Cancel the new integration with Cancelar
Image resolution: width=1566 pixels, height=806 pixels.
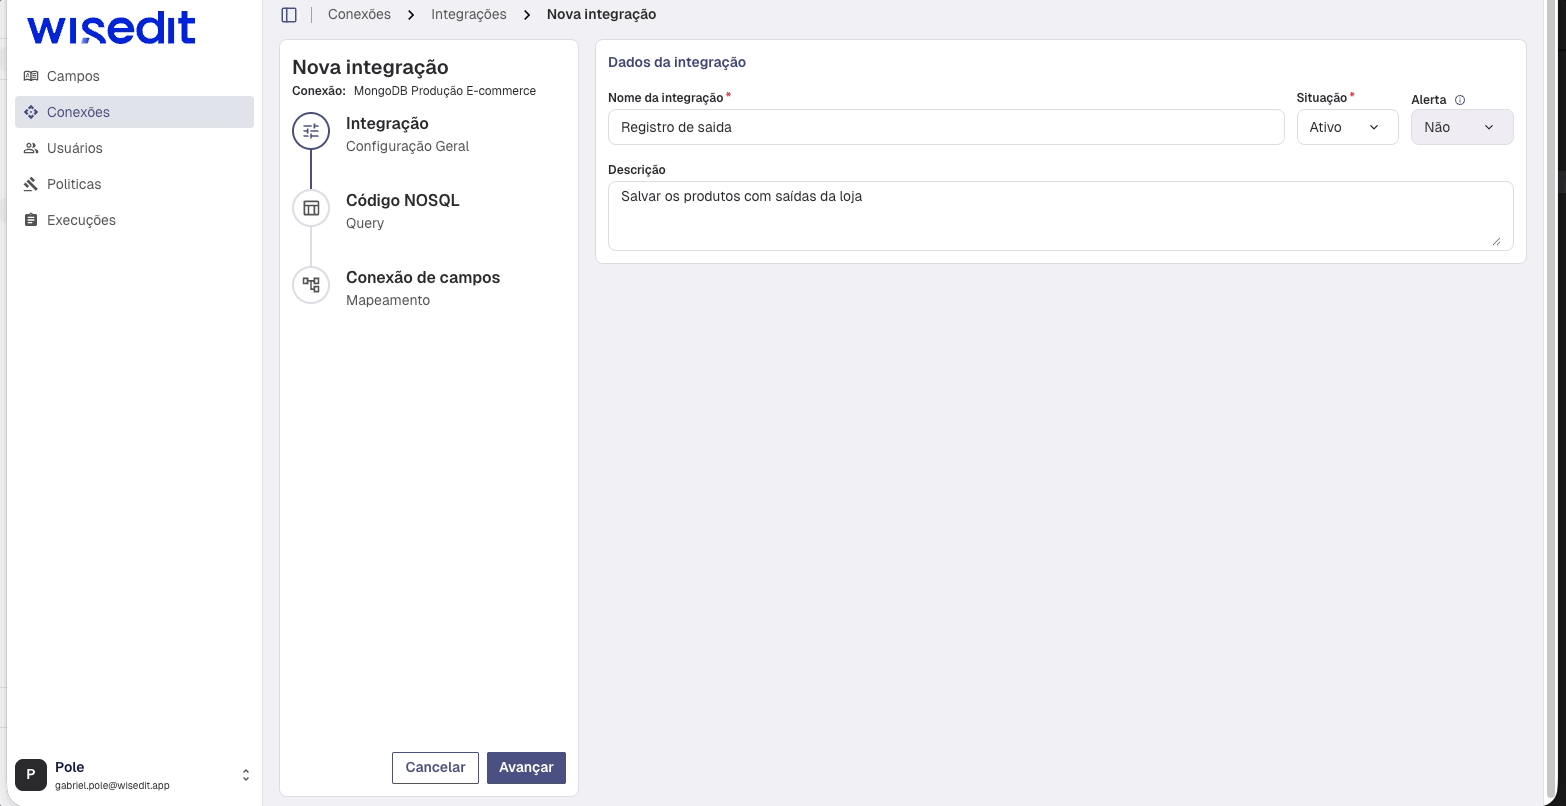pos(435,768)
